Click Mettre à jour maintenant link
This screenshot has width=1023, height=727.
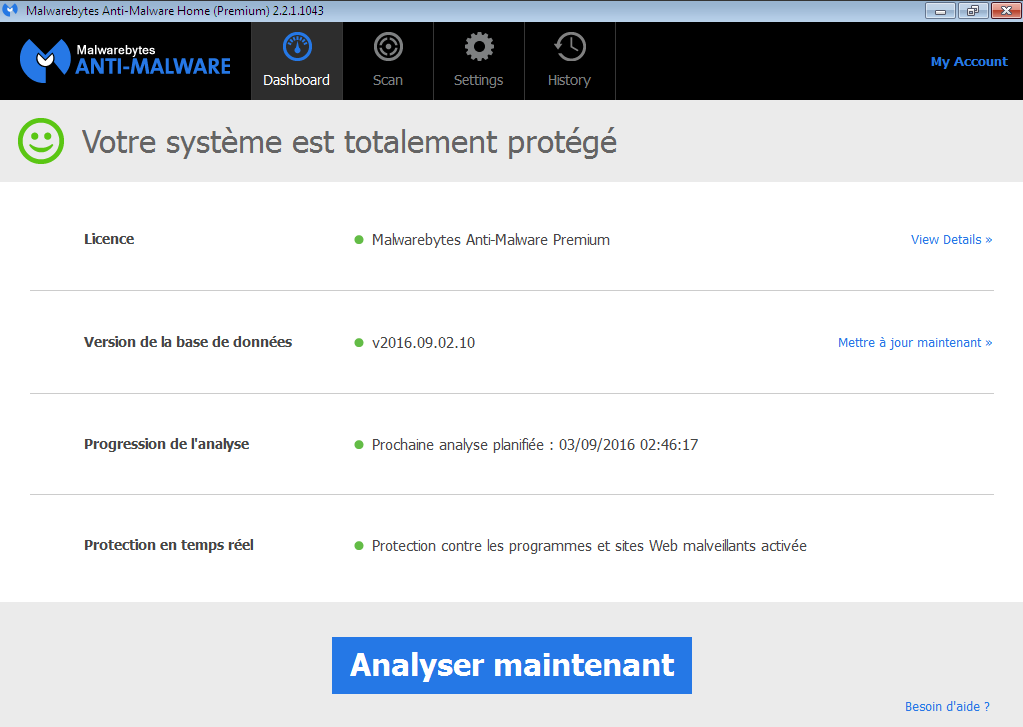pyautogui.click(x=915, y=343)
